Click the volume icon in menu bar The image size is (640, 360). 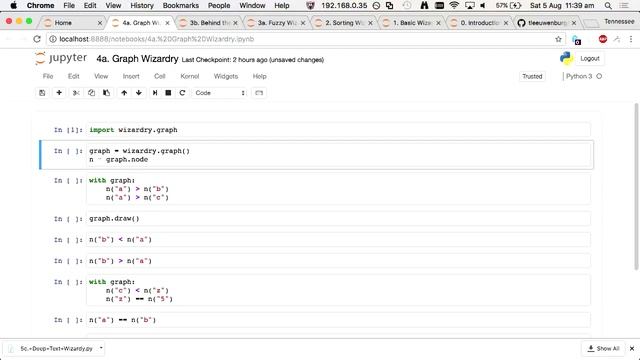[483, 6]
